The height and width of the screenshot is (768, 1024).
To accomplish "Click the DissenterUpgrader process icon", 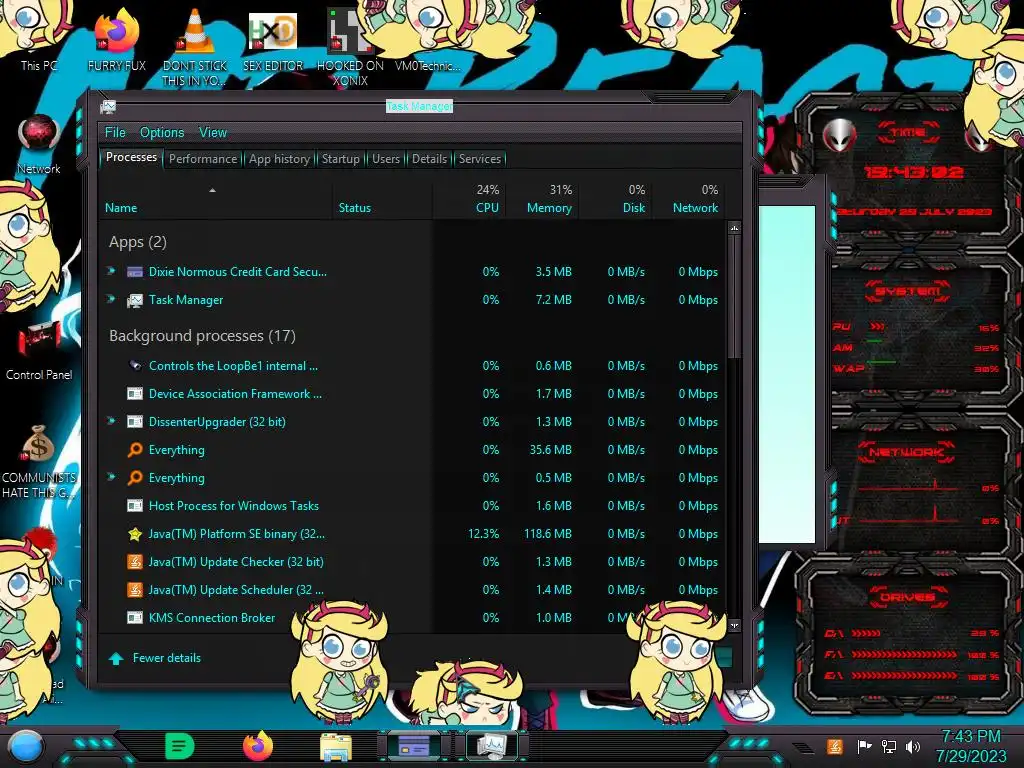I will (x=135, y=422).
